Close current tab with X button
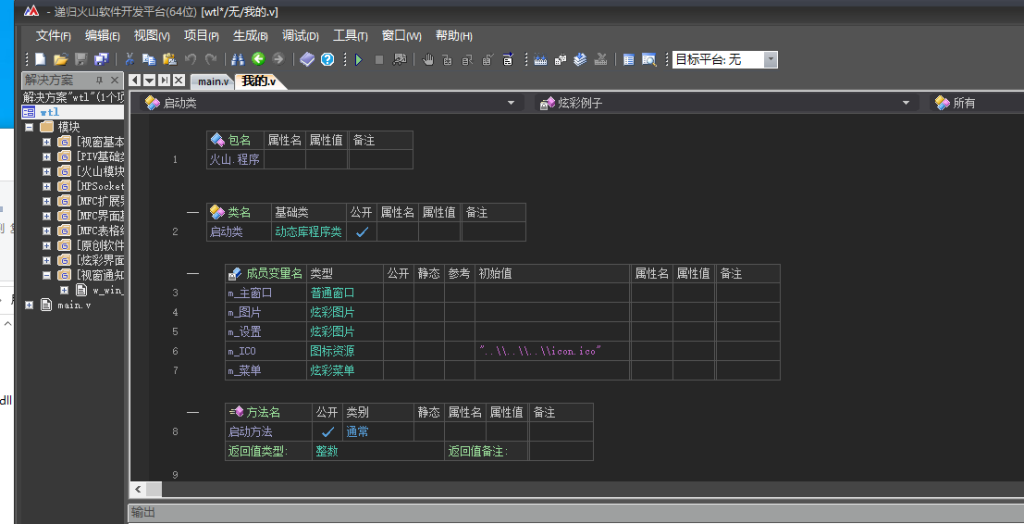 [x=178, y=80]
